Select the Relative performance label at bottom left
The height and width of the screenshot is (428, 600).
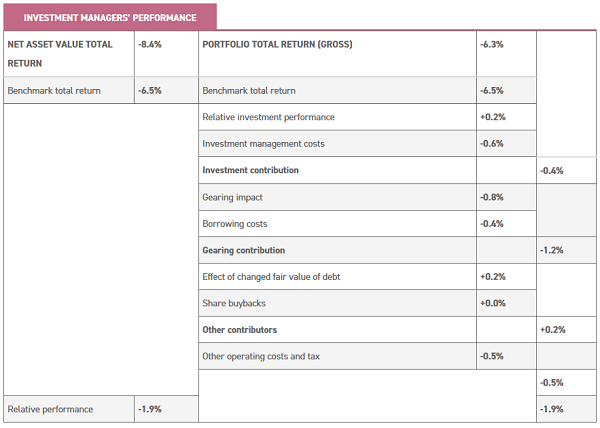click(50, 409)
